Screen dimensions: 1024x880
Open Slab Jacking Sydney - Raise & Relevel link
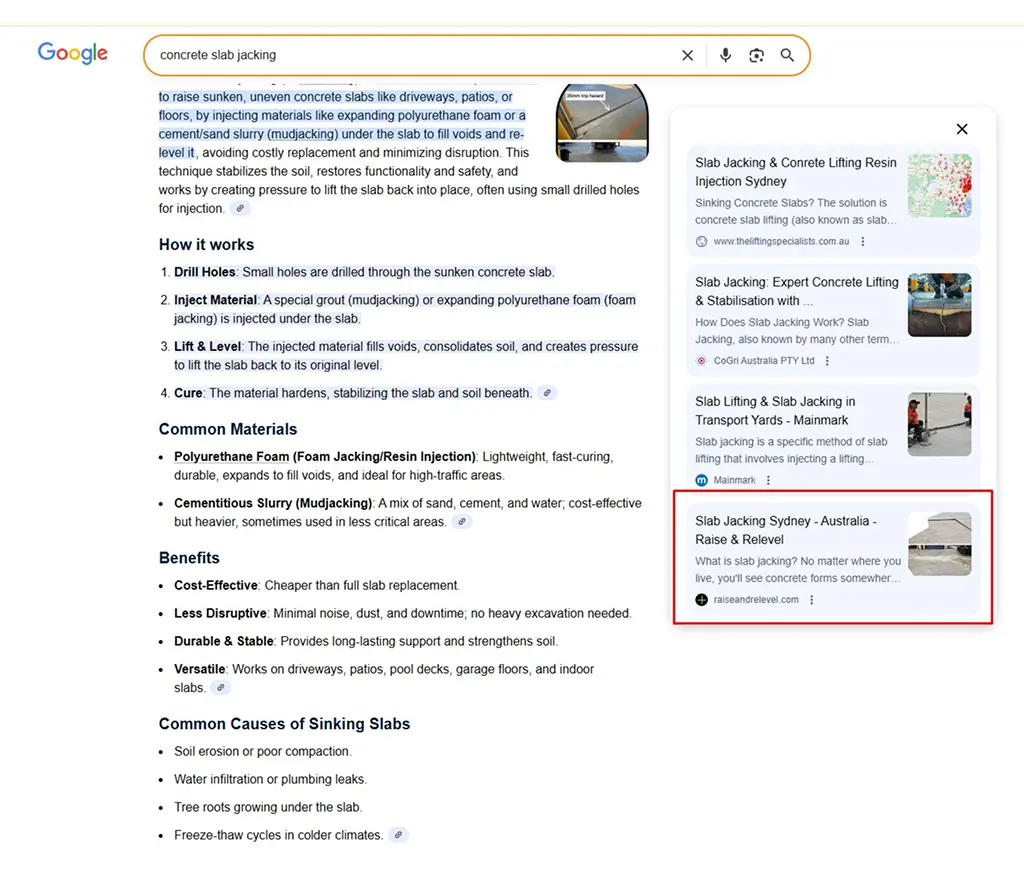click(x=785, y=530)
